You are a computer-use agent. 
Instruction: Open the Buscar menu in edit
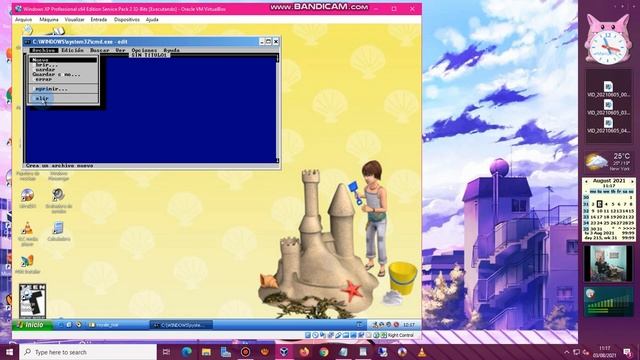100,50
